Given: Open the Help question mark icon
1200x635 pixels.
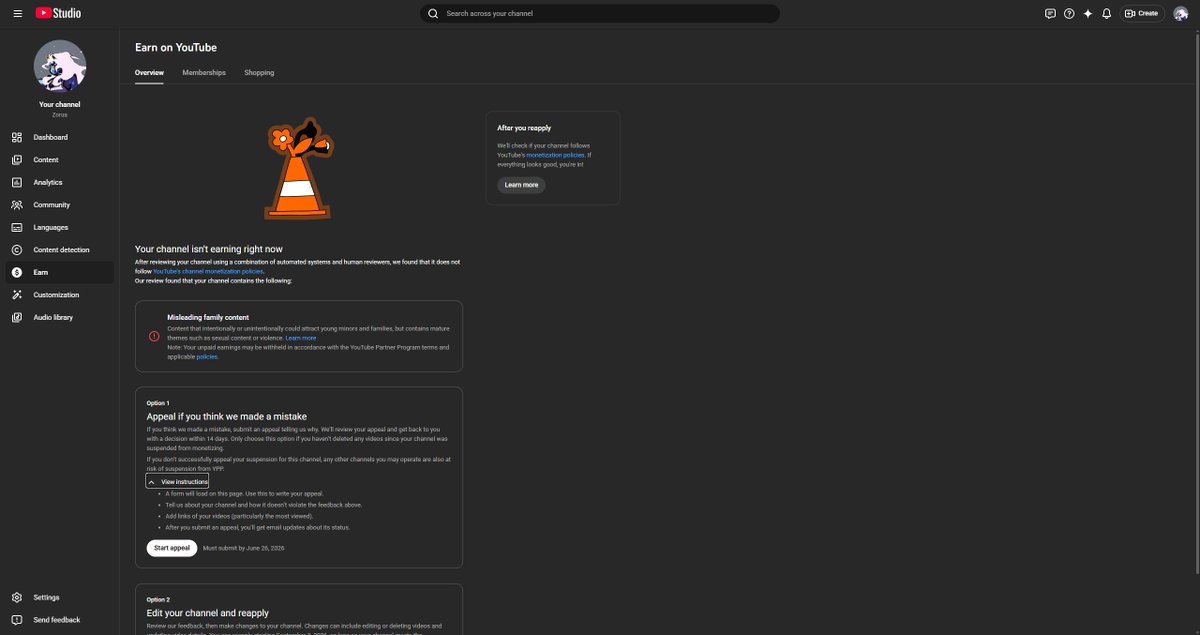Looking at the screenshot, I should coord(1069,13).
